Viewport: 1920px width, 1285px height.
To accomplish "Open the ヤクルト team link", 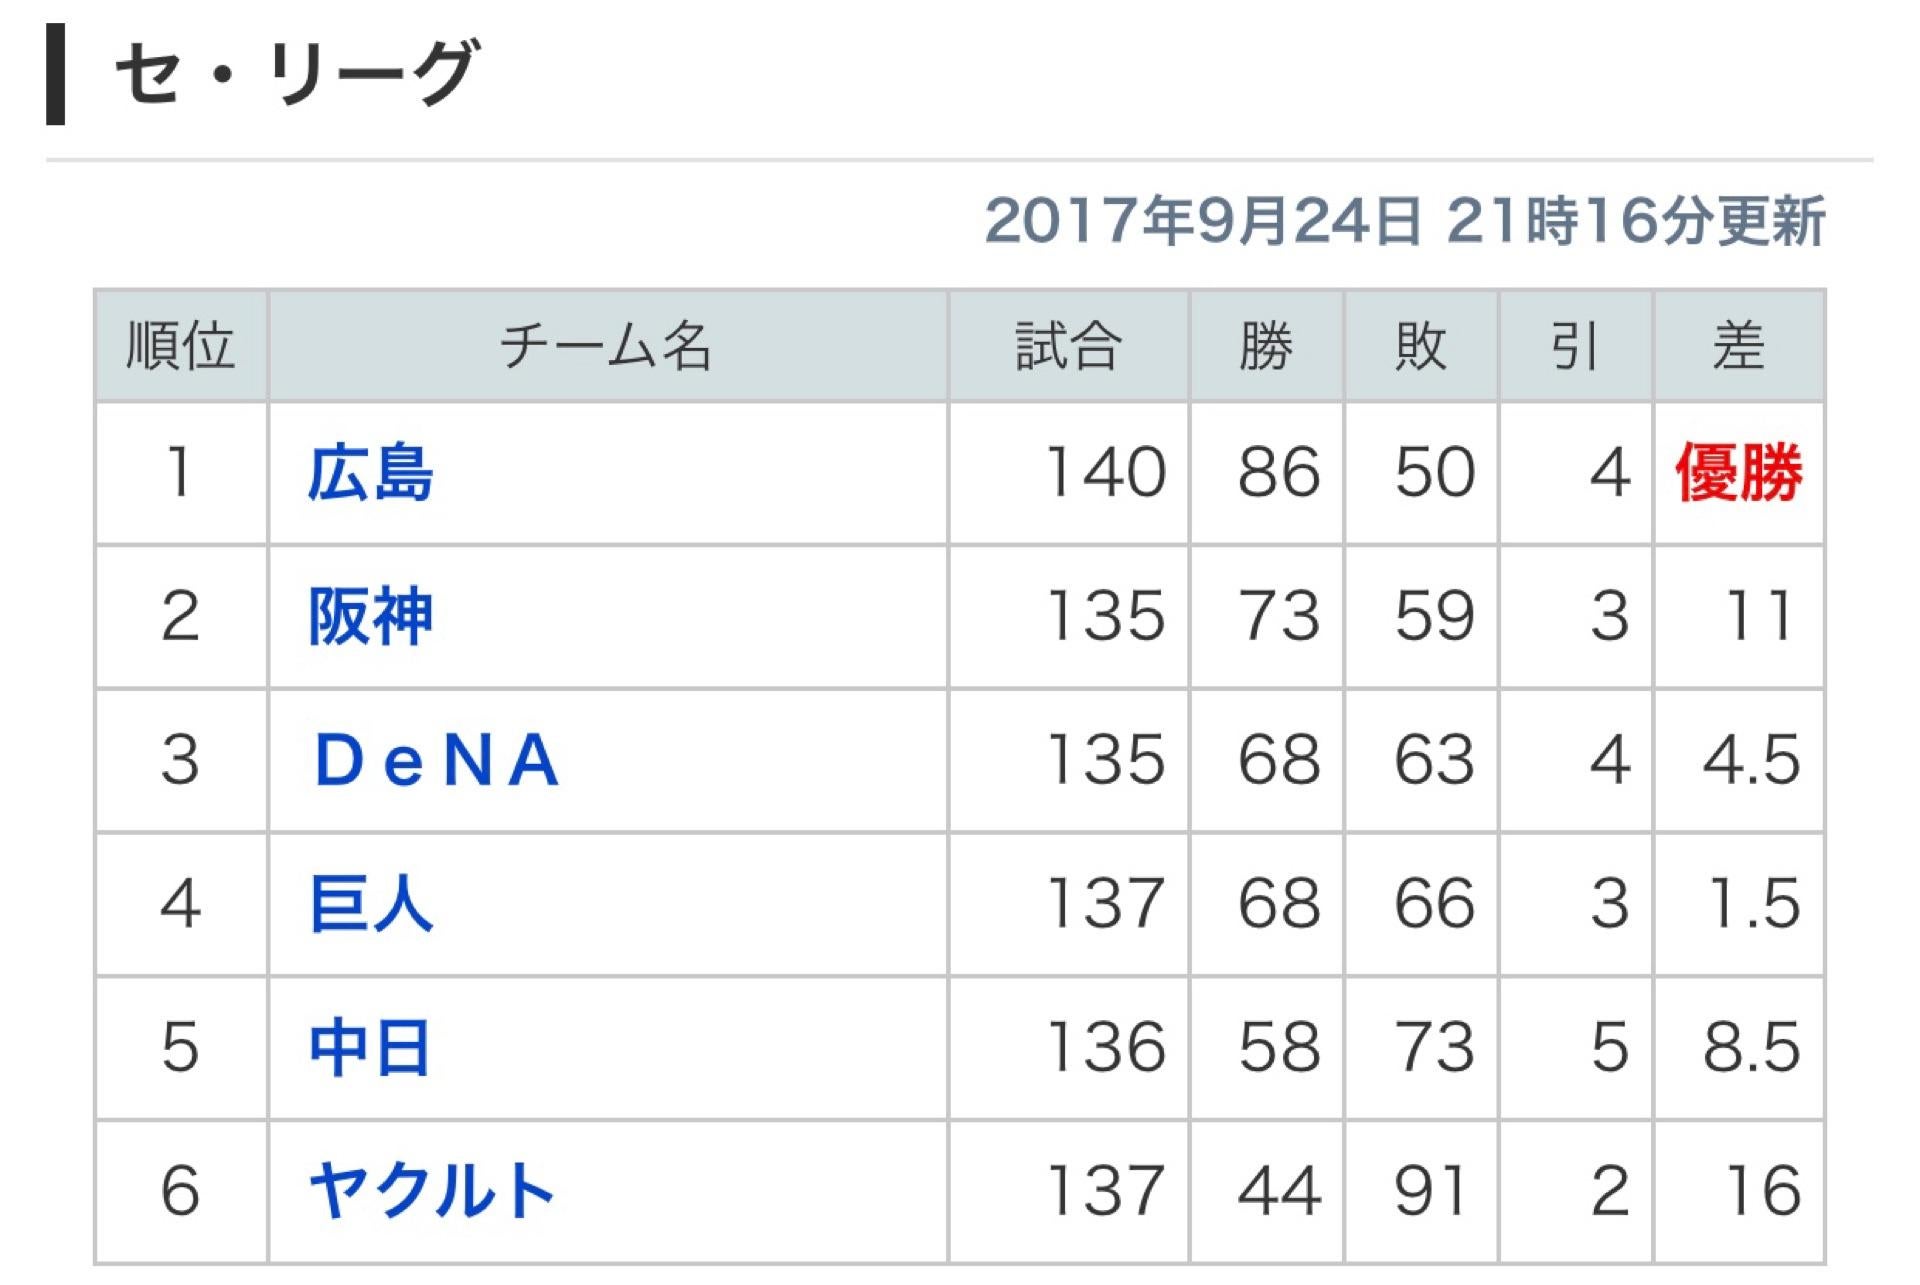I will click(432, 1191).
